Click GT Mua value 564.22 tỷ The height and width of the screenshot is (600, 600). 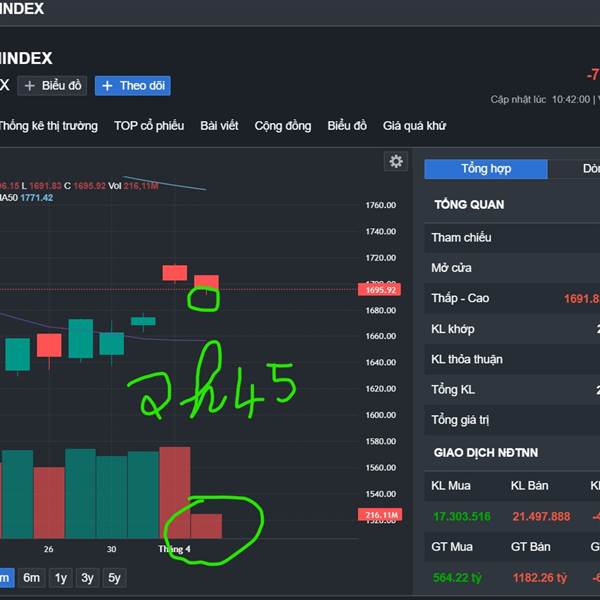[x=457, y=577]
